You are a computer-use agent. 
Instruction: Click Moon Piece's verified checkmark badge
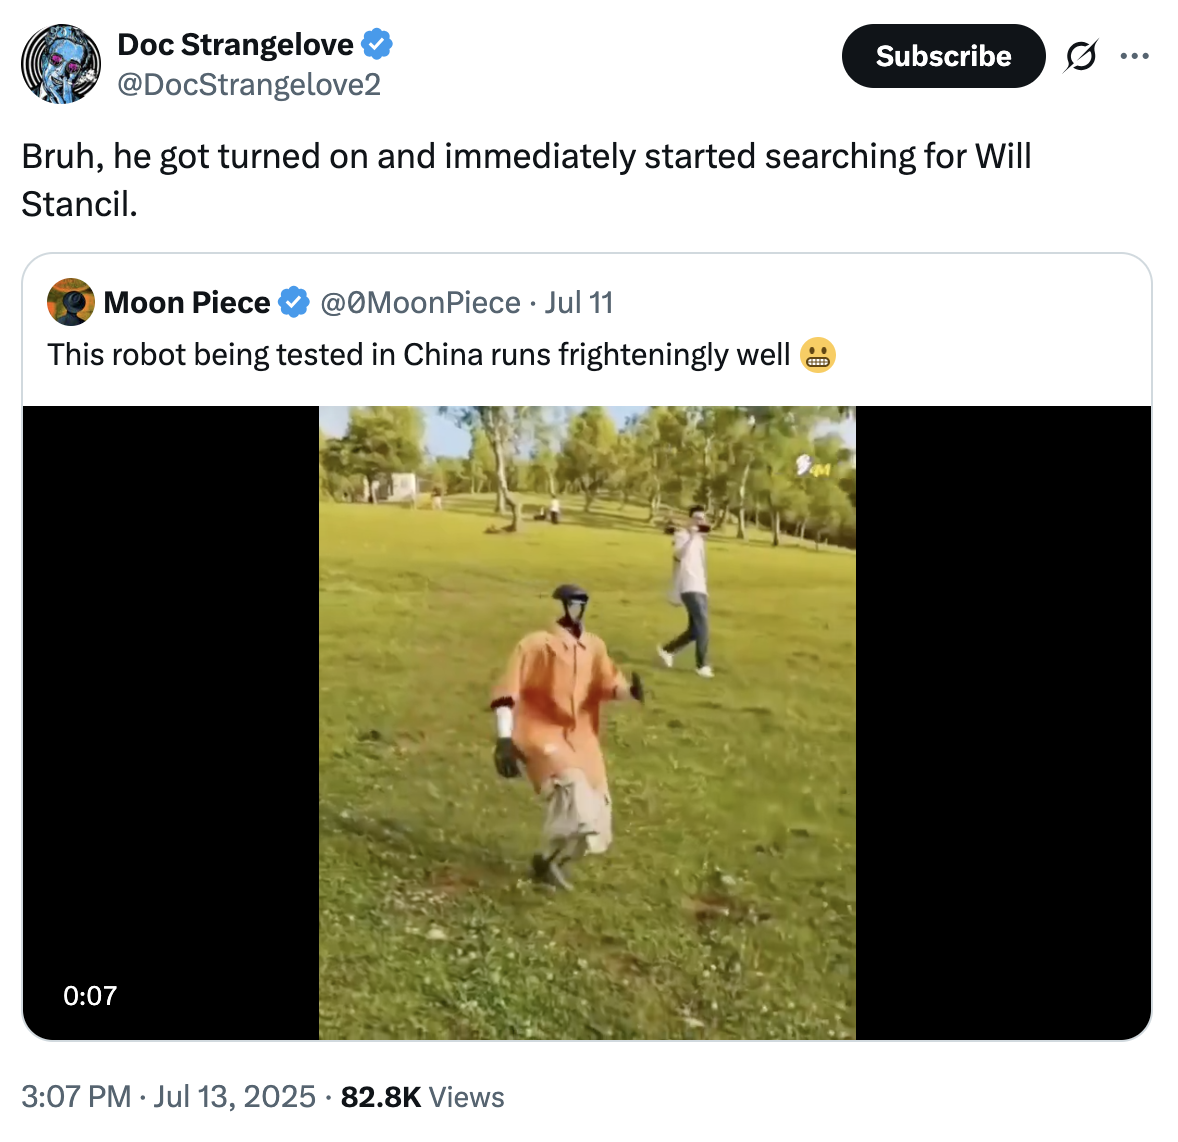pyautogui.click(x=293, y=302)
